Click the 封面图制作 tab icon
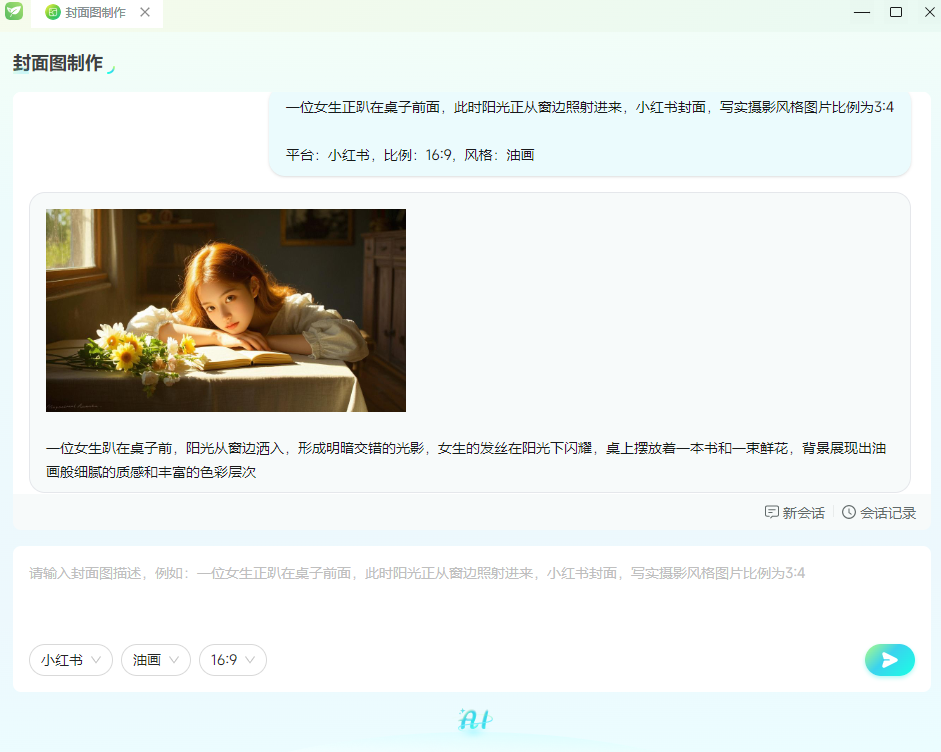The image size is (941, 752). coord(53,12)
